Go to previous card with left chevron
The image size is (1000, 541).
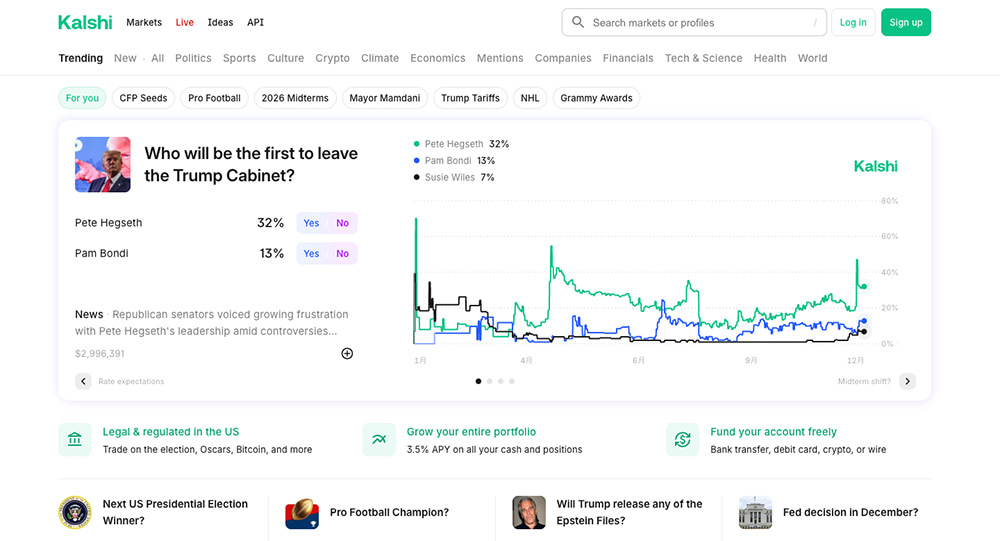[83, 381]
